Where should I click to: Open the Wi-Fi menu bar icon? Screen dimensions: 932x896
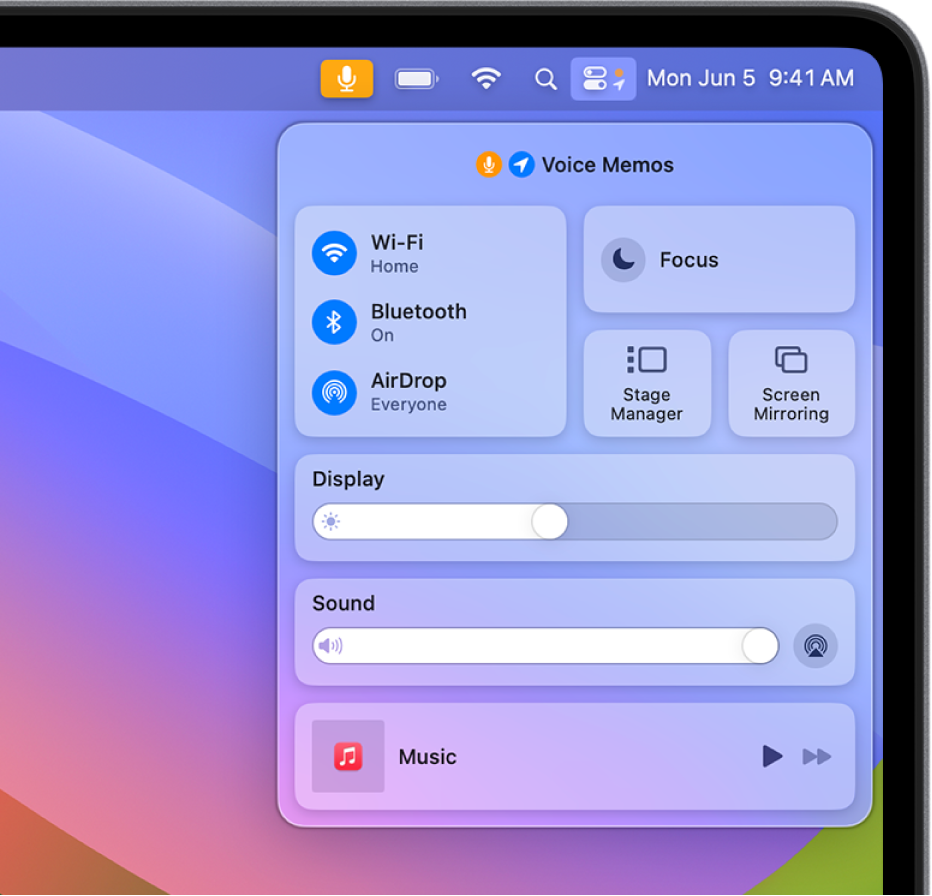click(x=486, y=78)
